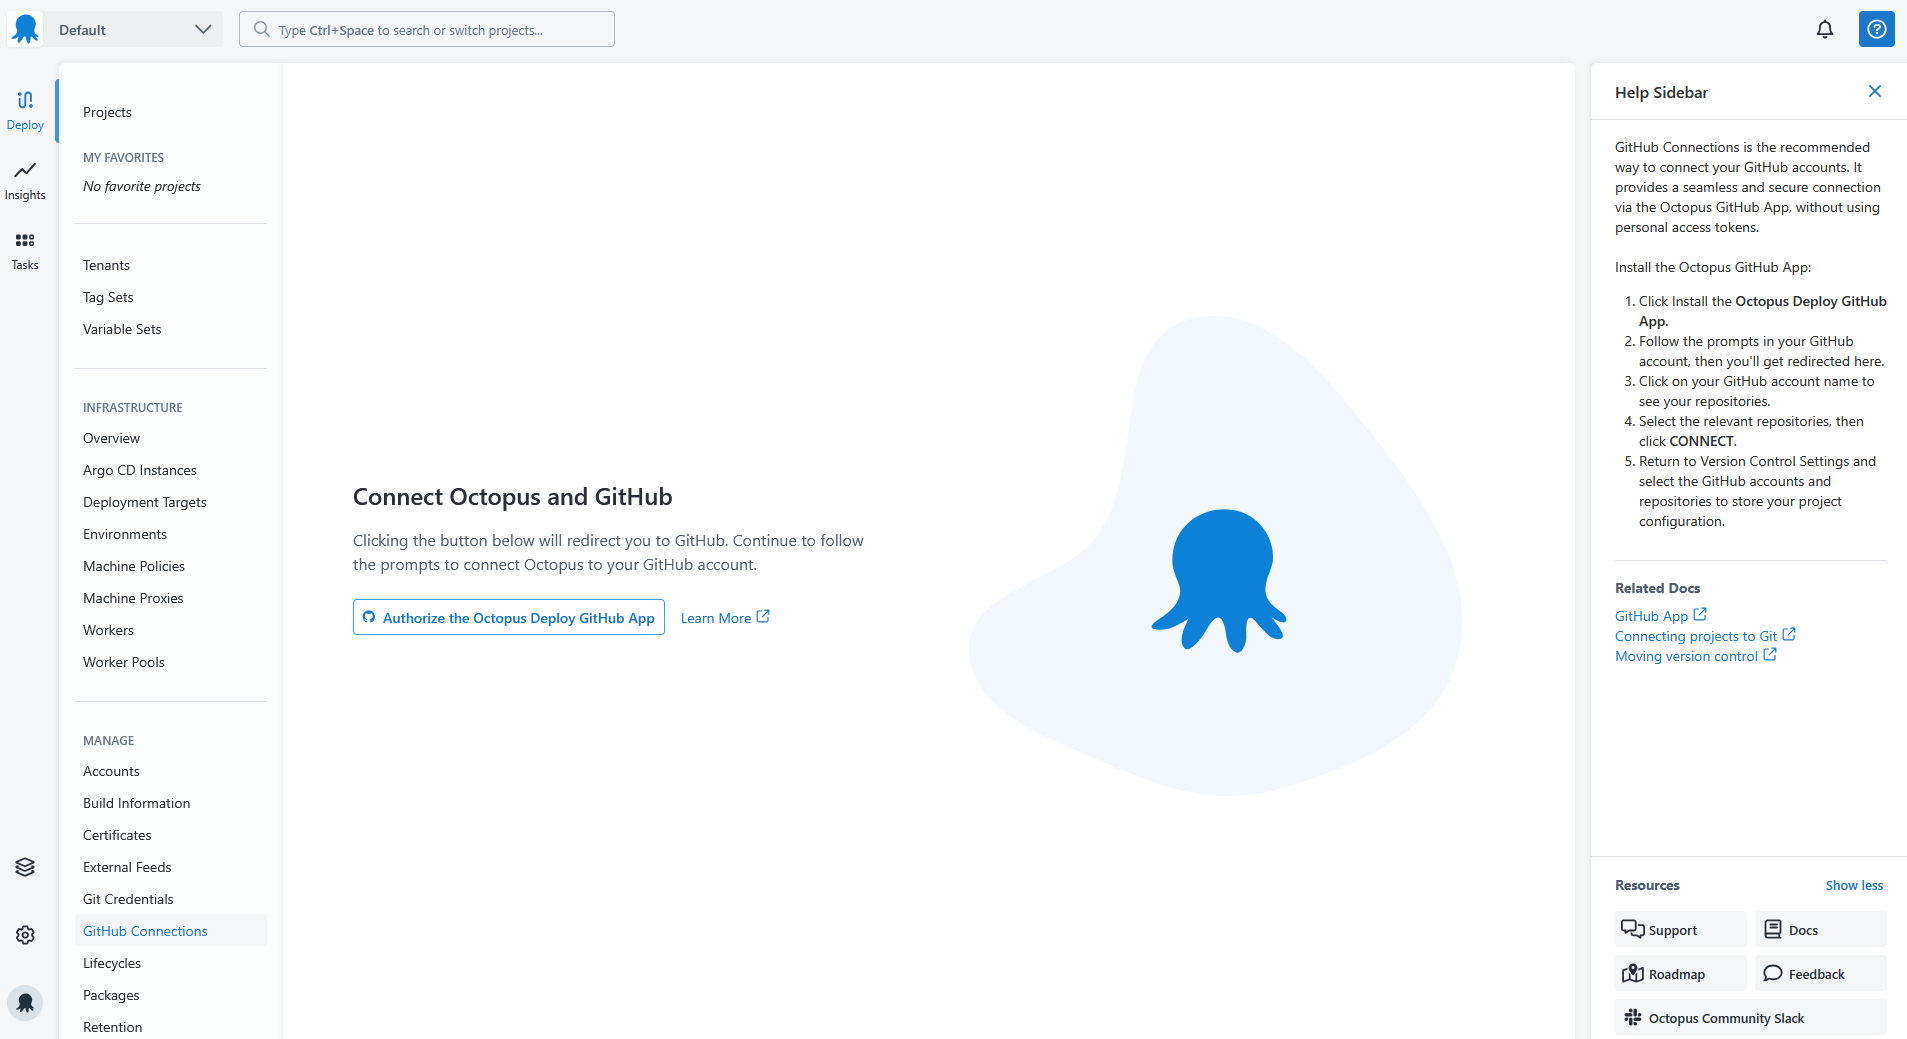Image resolution: width=1907 pixels, height=1039 pixels.
Task: Click Show less in Resources
Action: point(1854,885)
